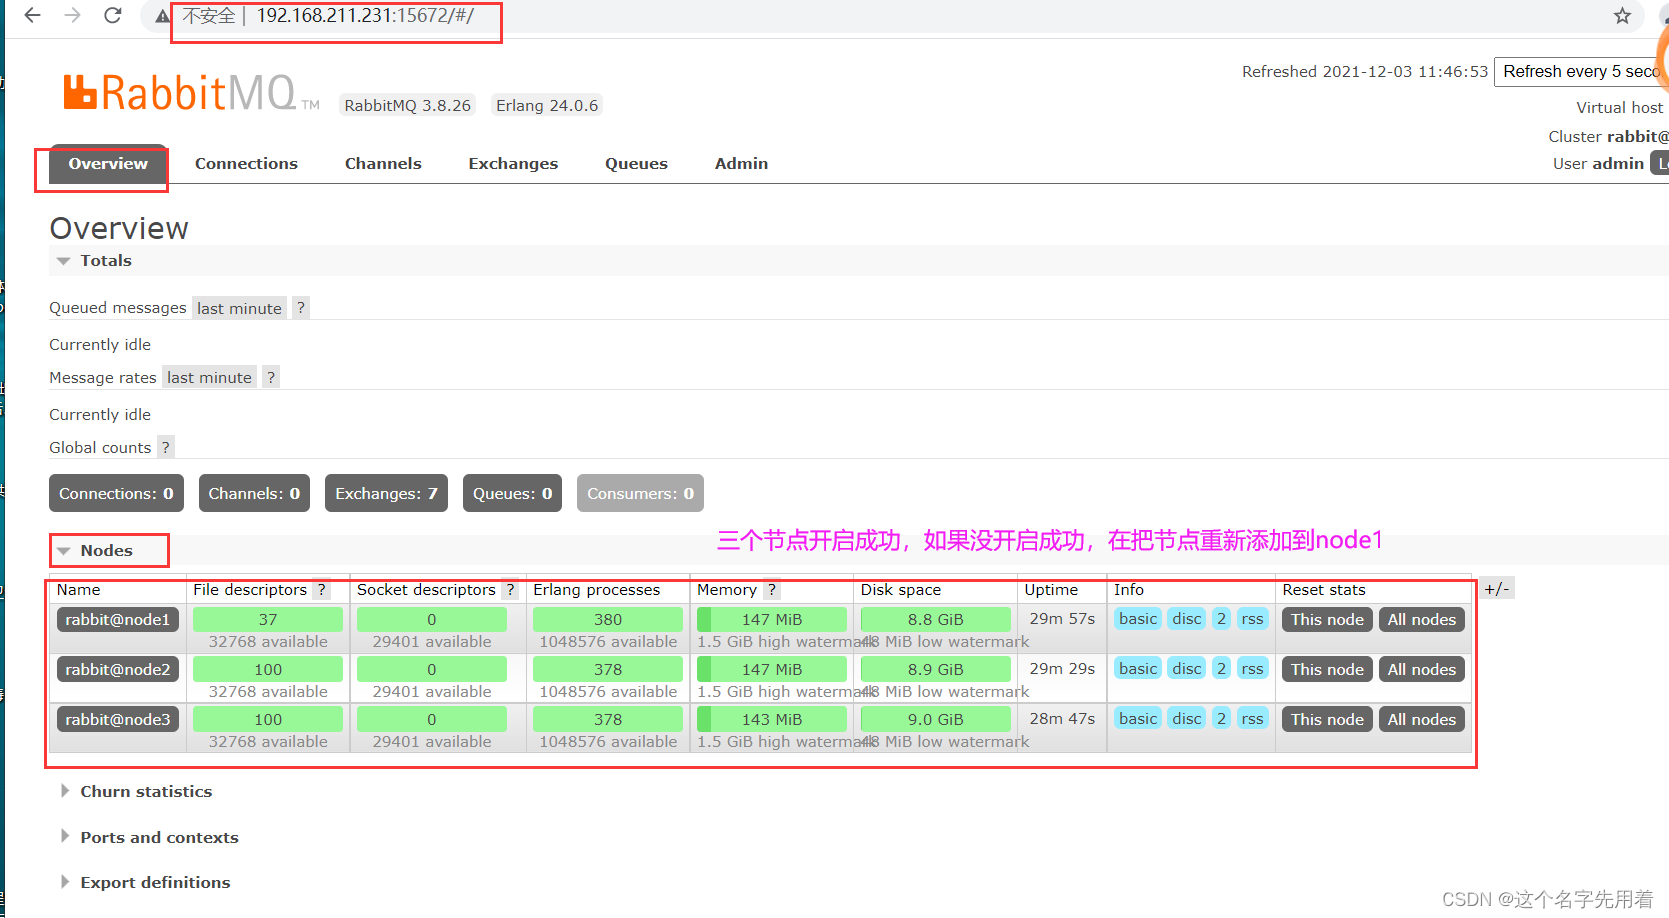Click rabbit@node3 uptime 28m 47s
The width and height of the screenshot is (1669, 918).
[x=1062, y=719]
